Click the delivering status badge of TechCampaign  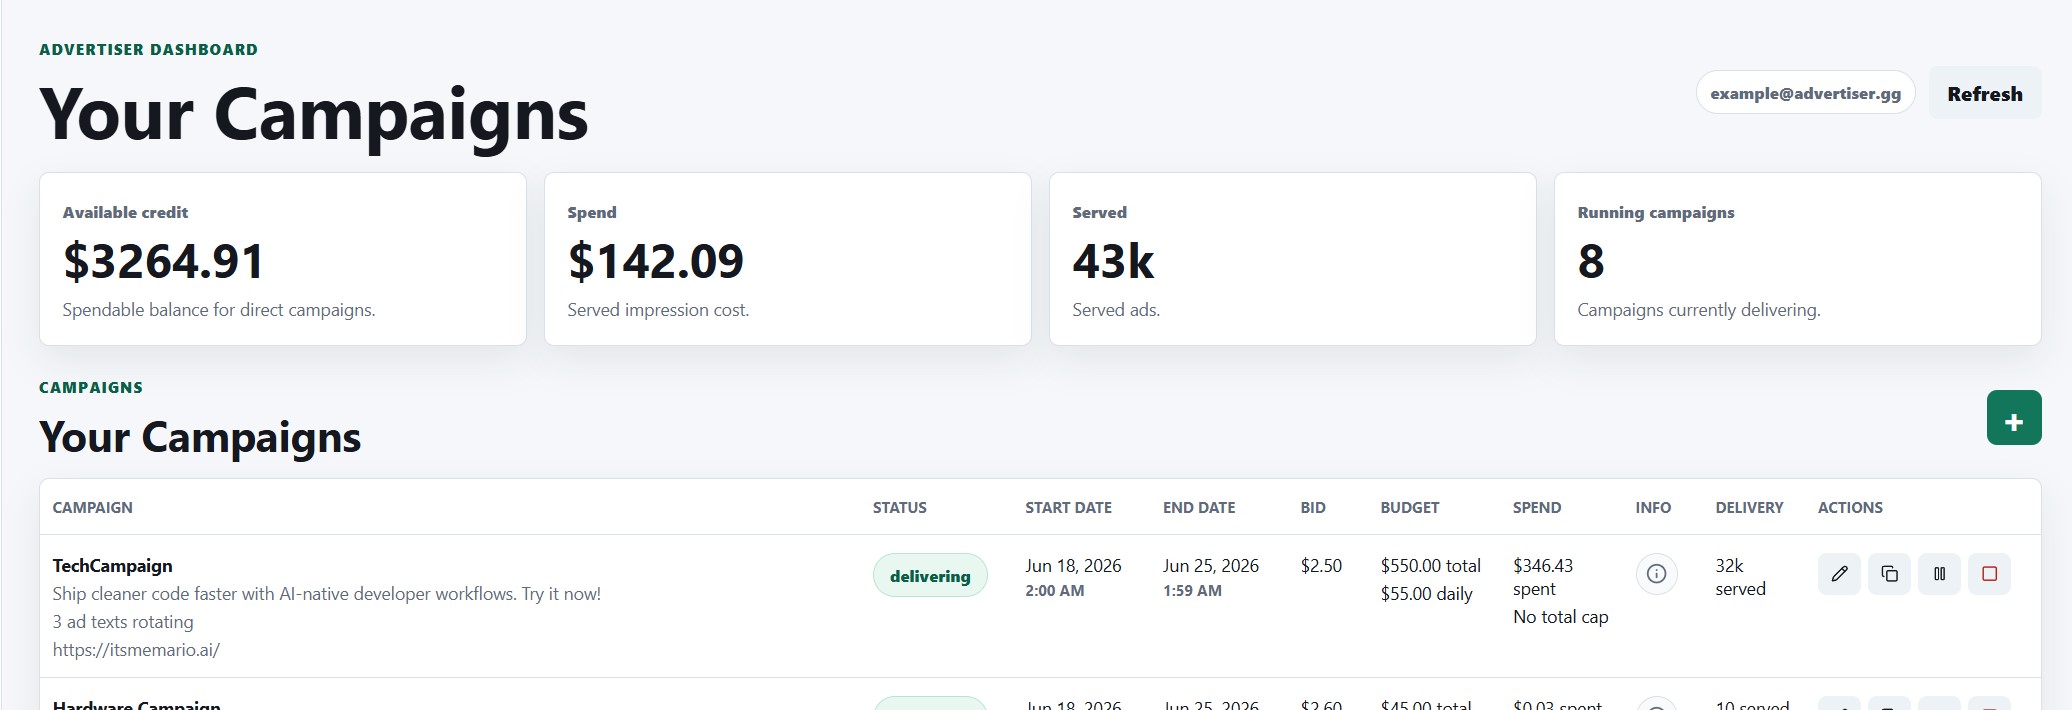[930, 575]
